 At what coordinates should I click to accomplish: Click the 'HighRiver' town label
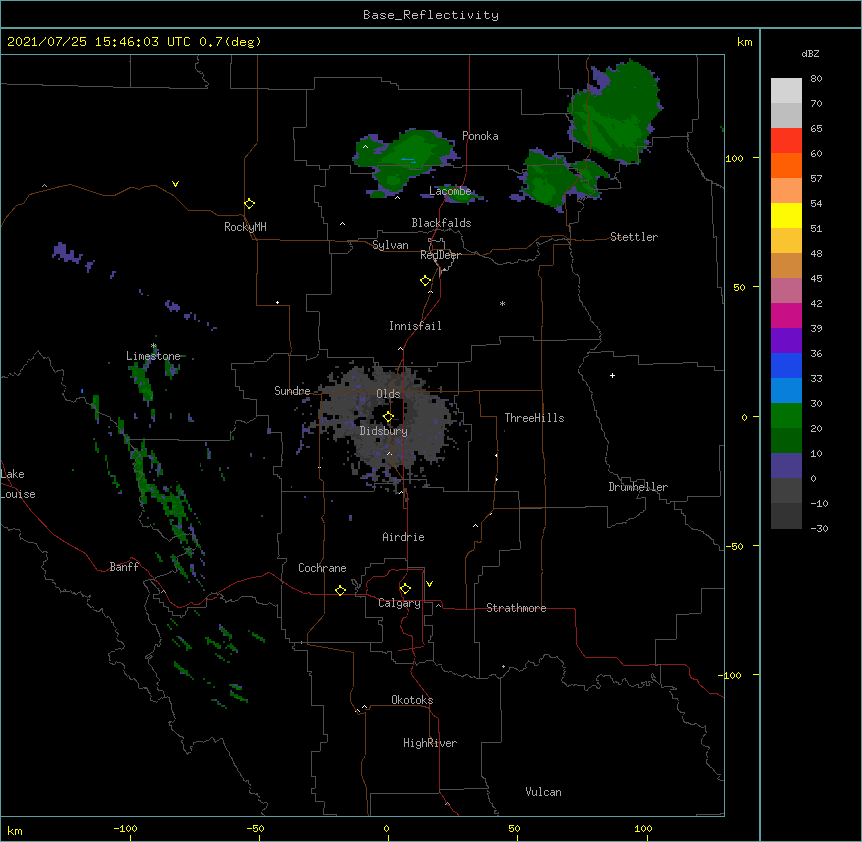430,743
